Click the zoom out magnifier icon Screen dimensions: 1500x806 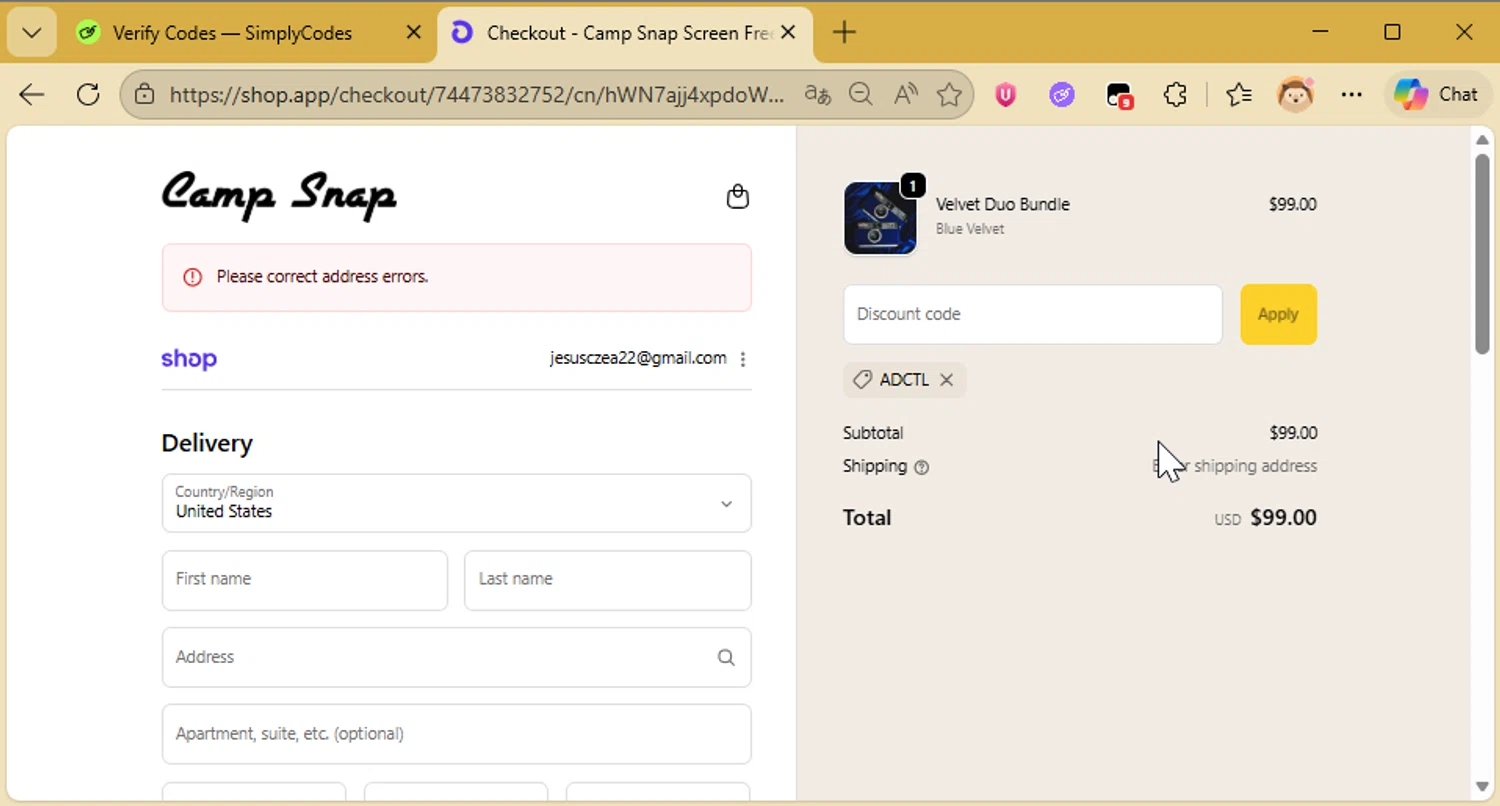[x=860, y=94]
